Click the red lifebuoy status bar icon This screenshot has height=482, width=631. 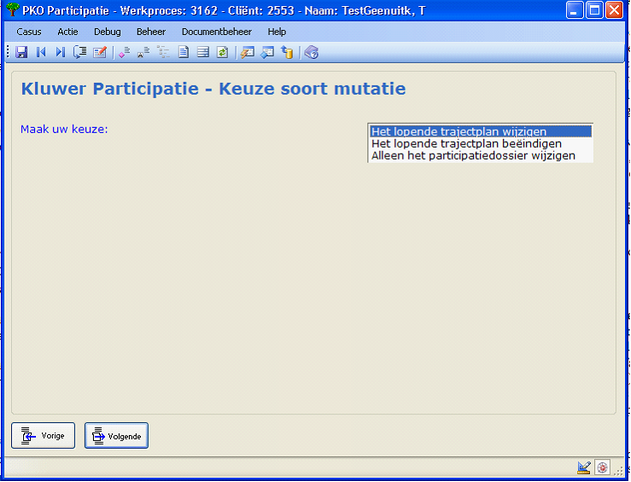click(x=602, y=468)
